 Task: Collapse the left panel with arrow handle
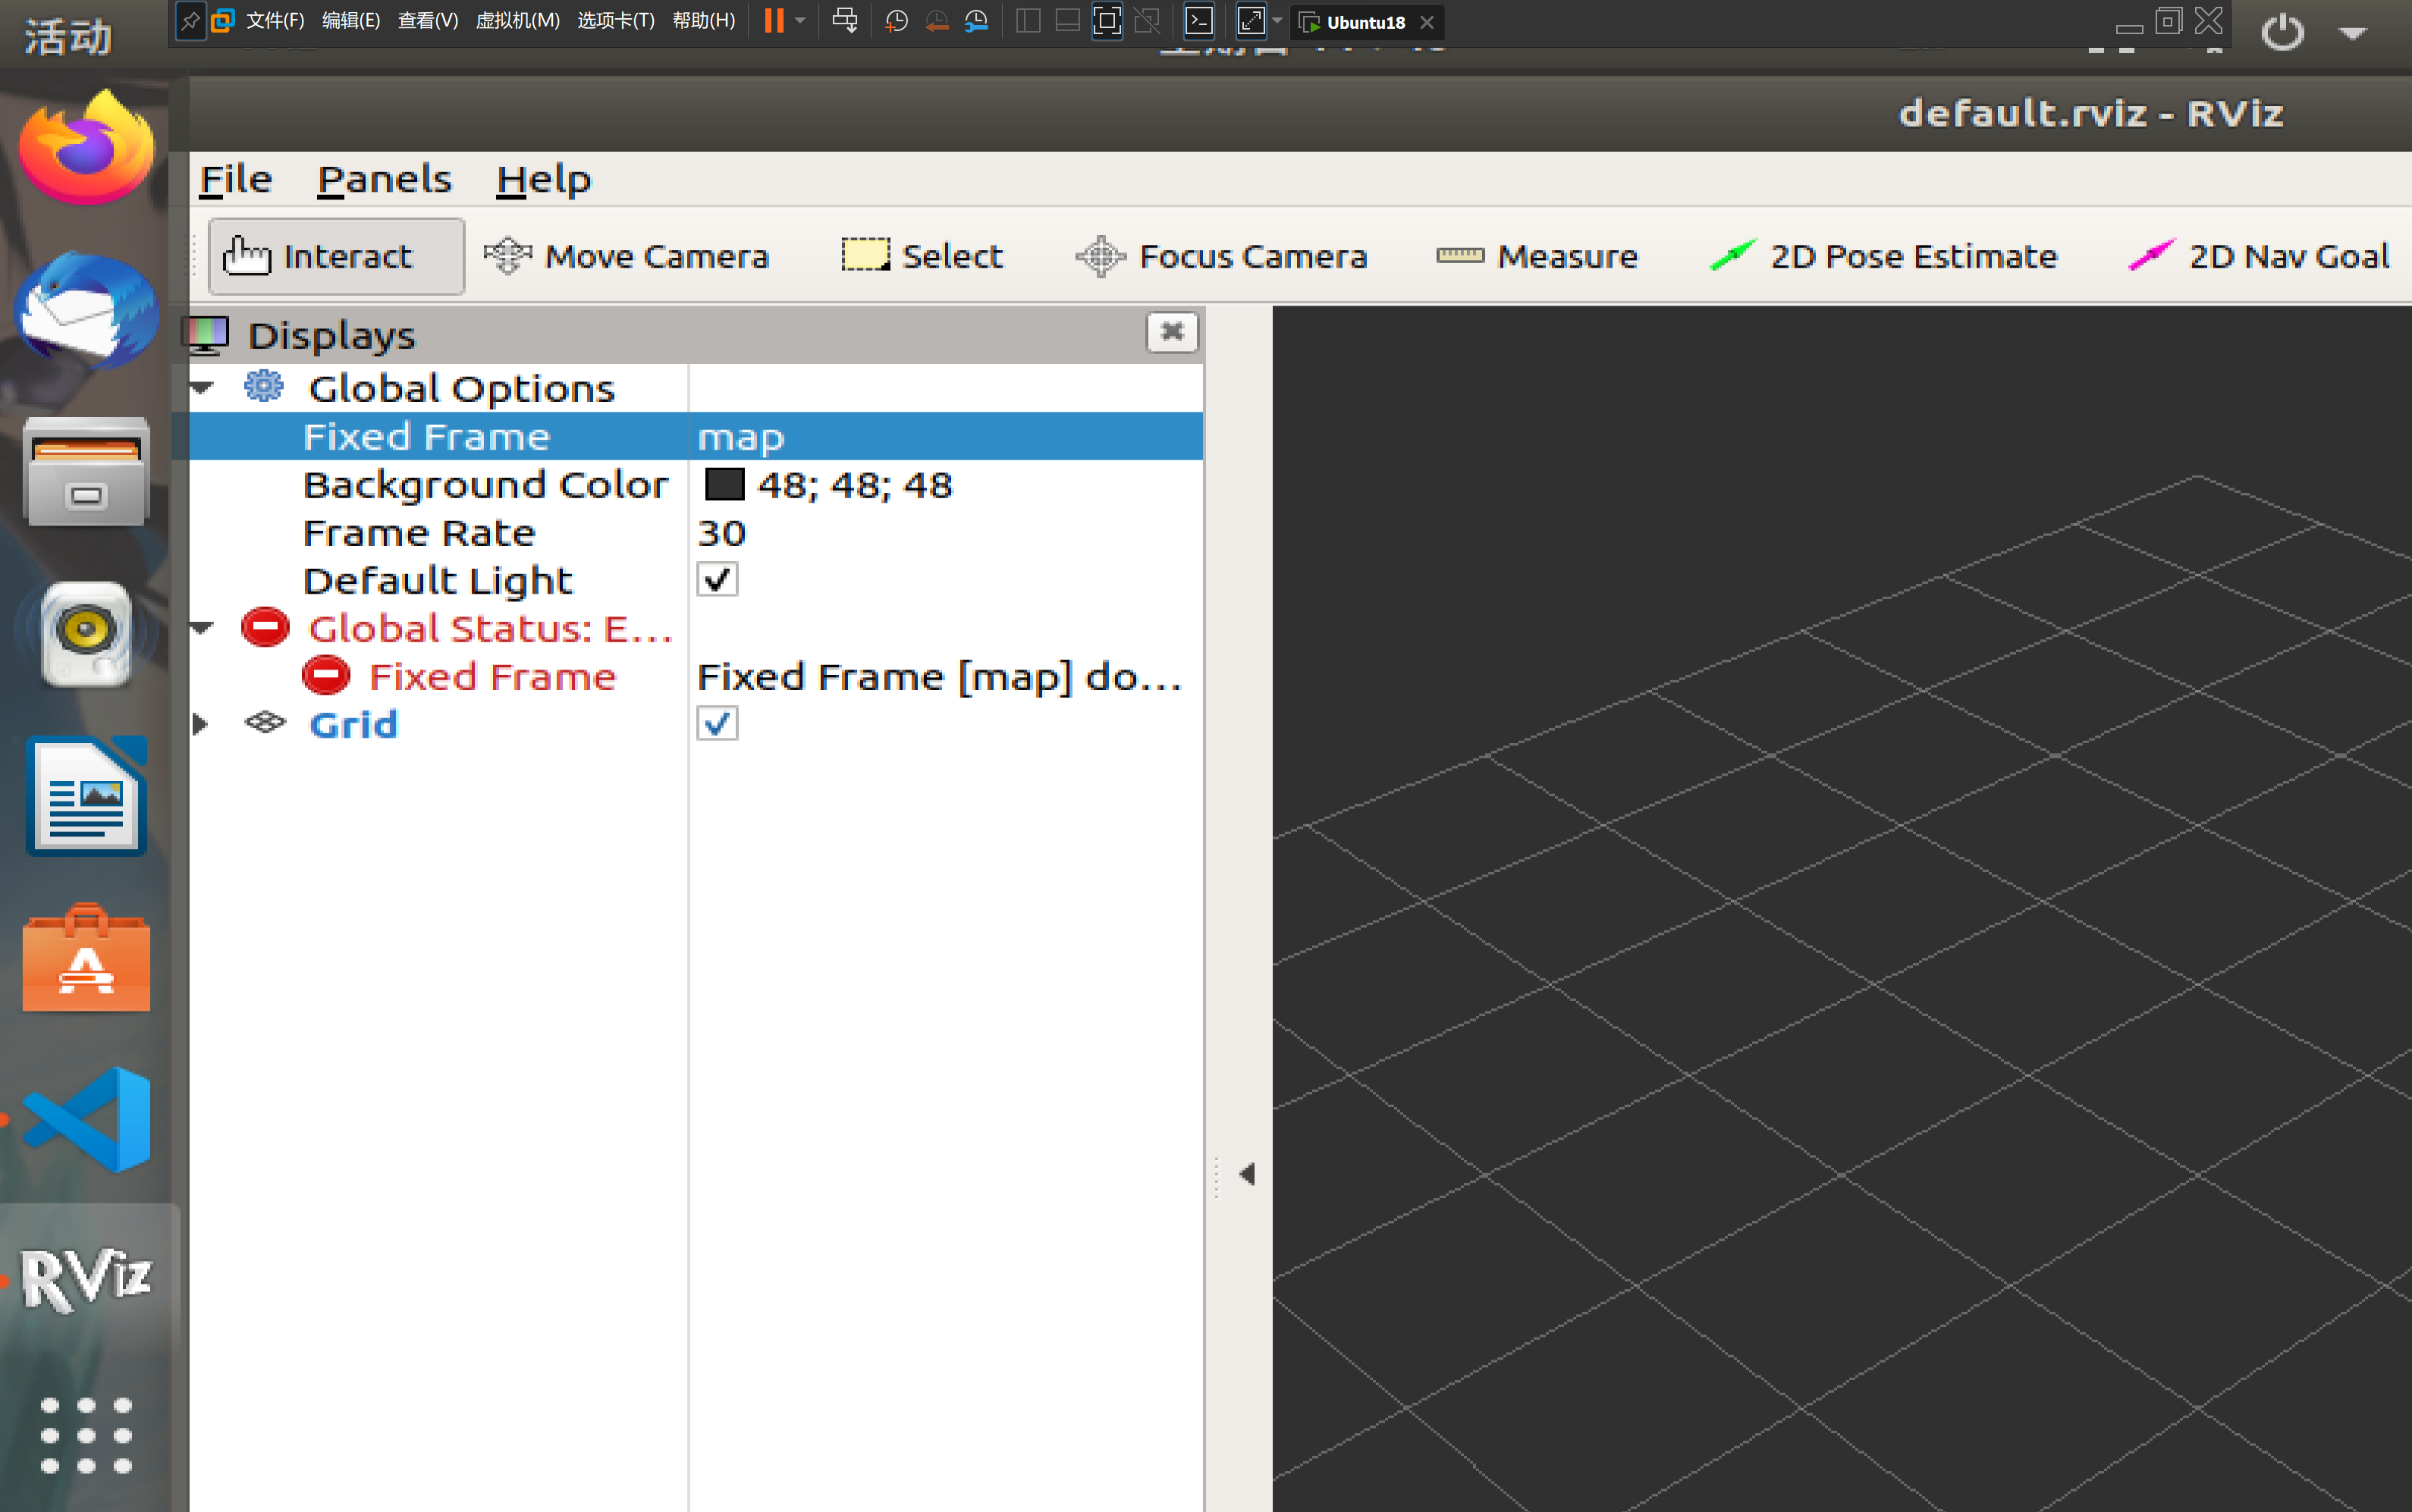[1247, 1174]
